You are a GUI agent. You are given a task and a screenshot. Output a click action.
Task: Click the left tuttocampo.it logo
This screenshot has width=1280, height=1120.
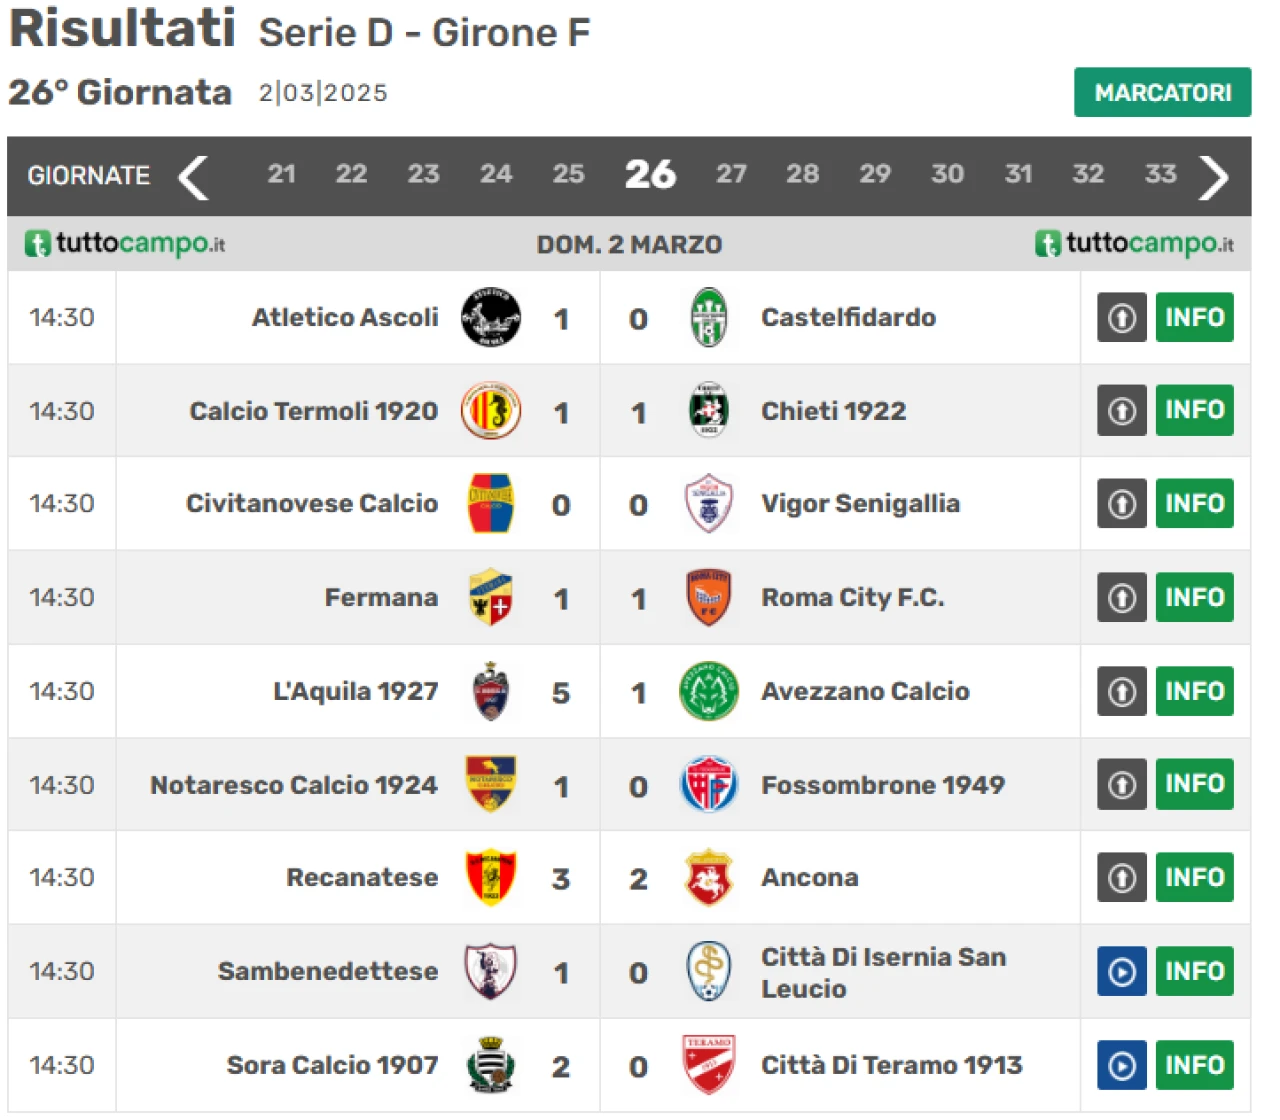(125, 243)
